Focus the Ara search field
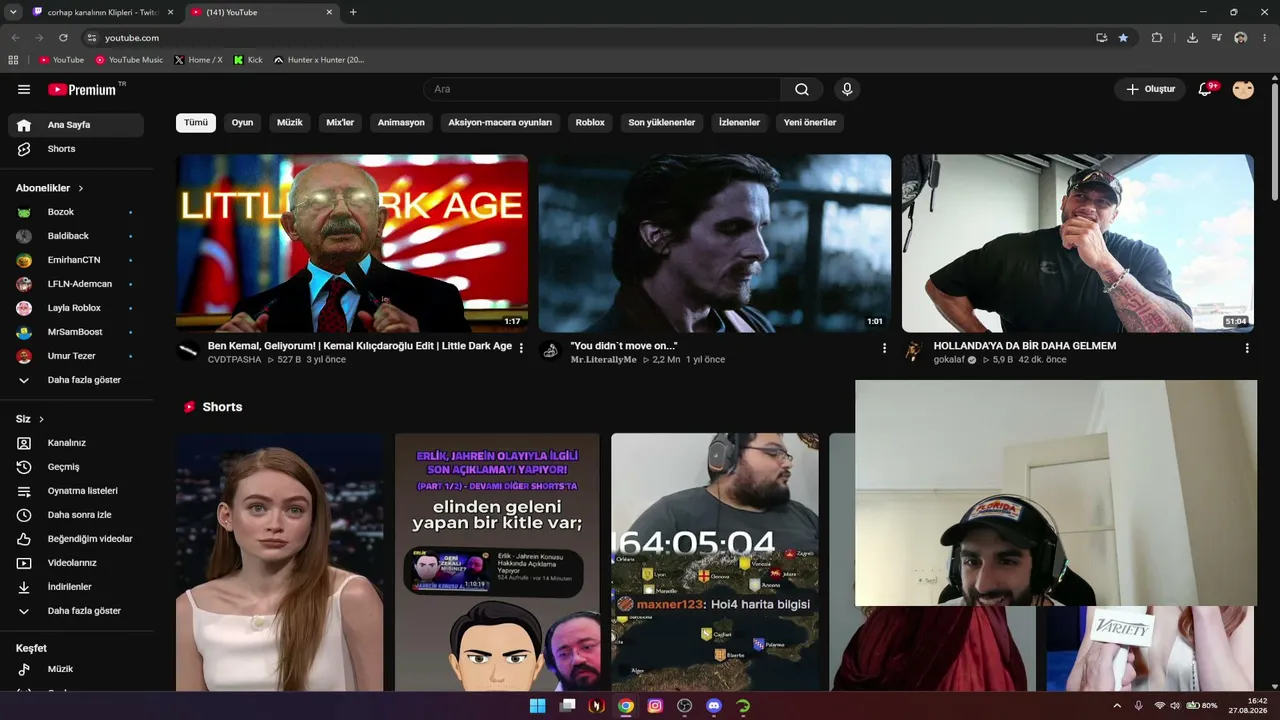 pyautogui.click(x=602, y=89)
